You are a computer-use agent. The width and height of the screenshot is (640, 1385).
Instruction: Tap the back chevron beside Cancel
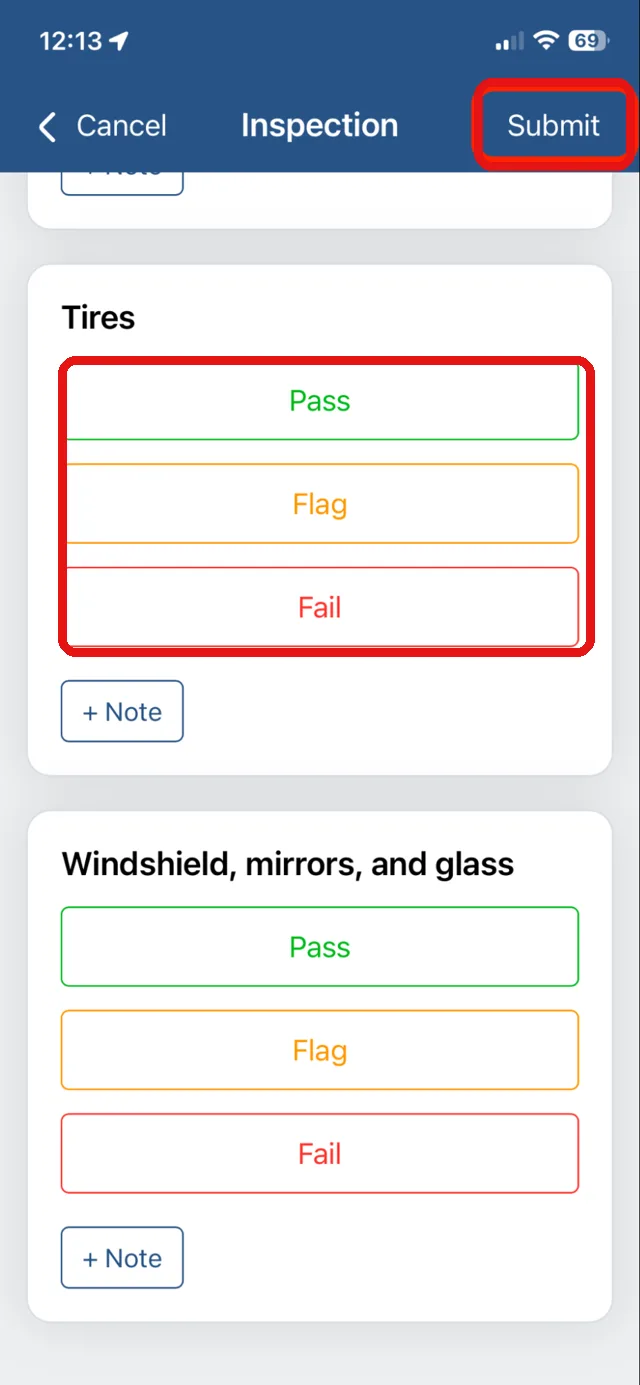pyautogui.click(x=47, y=127)
